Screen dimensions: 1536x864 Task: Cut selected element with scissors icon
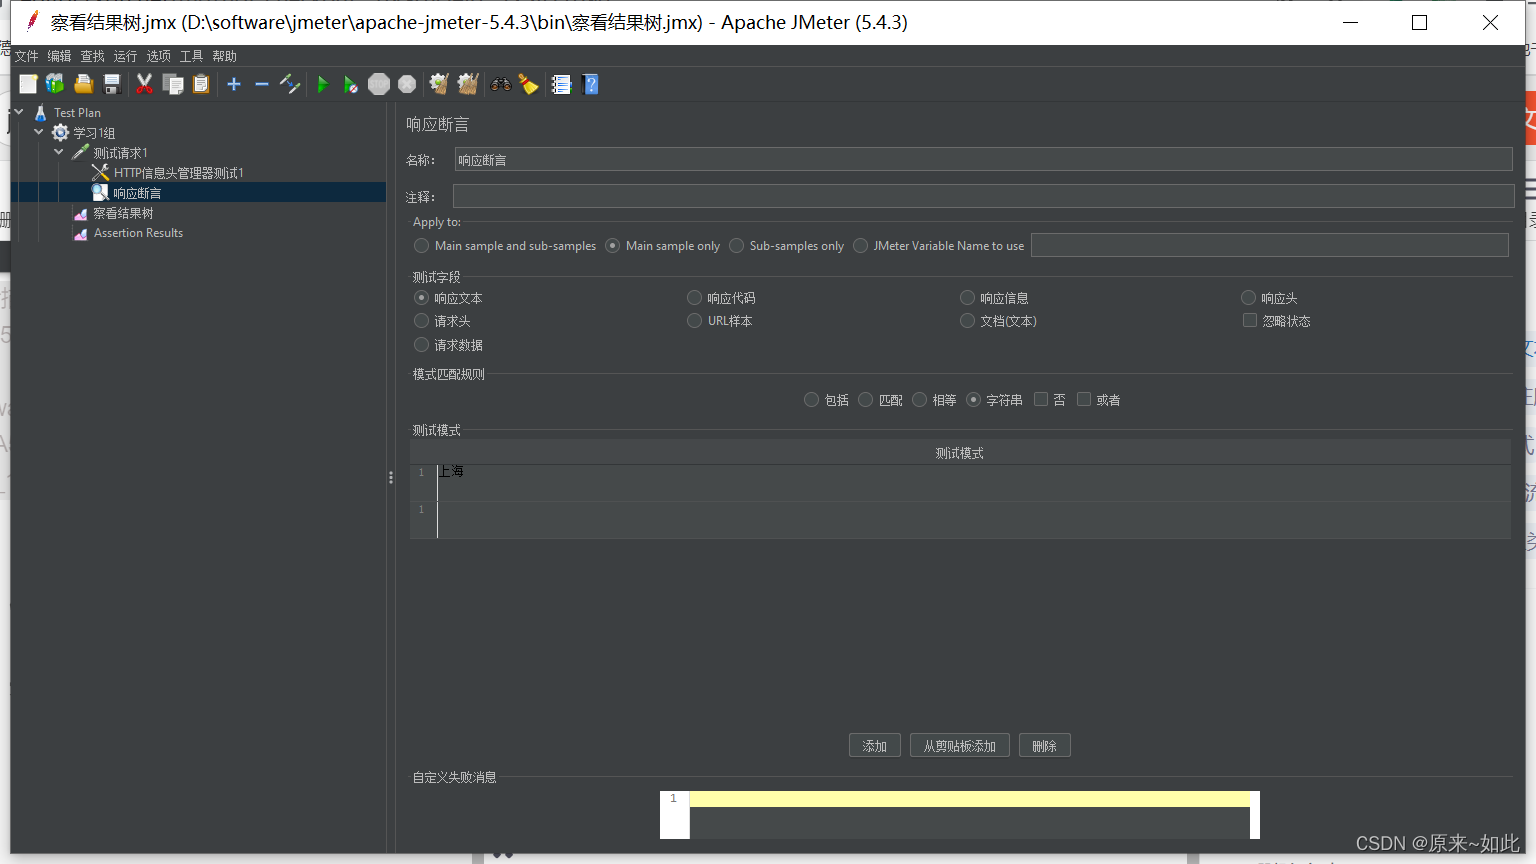[145, 84]
